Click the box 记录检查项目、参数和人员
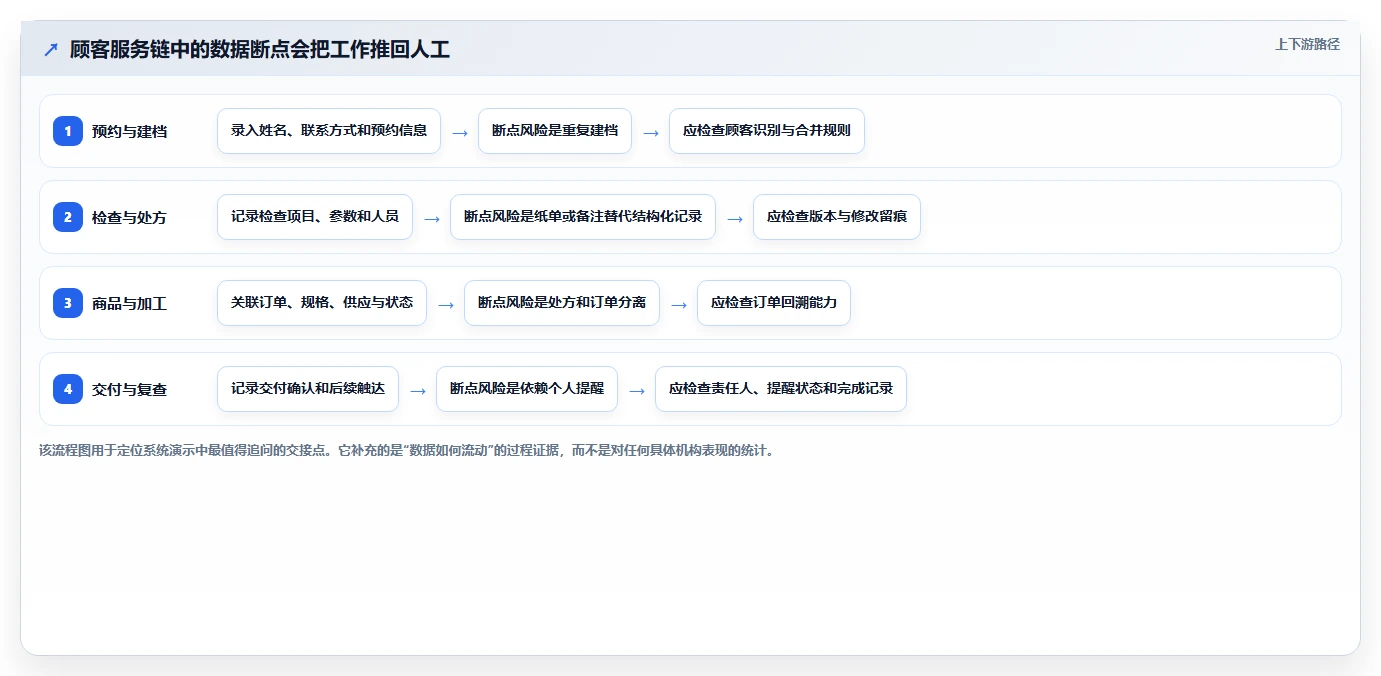The height and width of the screenshot is (676, 1381). click(x=315, y=217)
